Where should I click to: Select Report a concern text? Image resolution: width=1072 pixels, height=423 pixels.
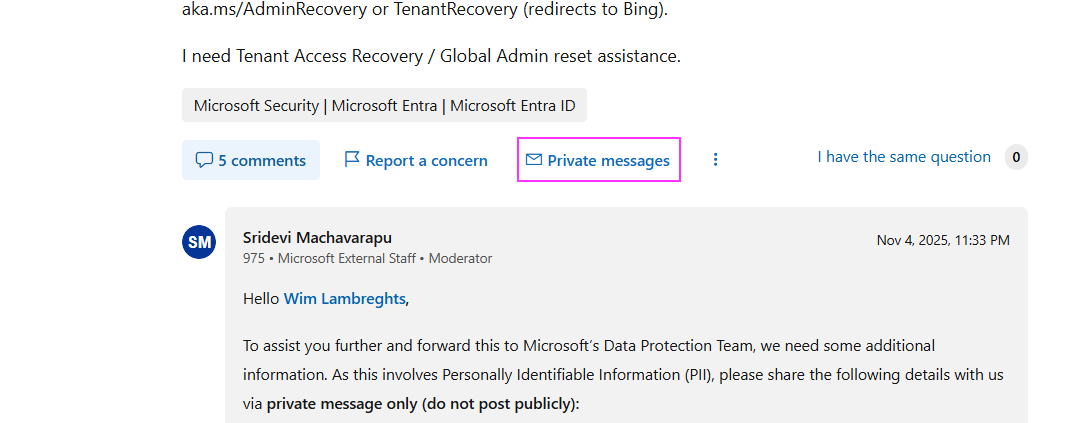coord(427,161)
